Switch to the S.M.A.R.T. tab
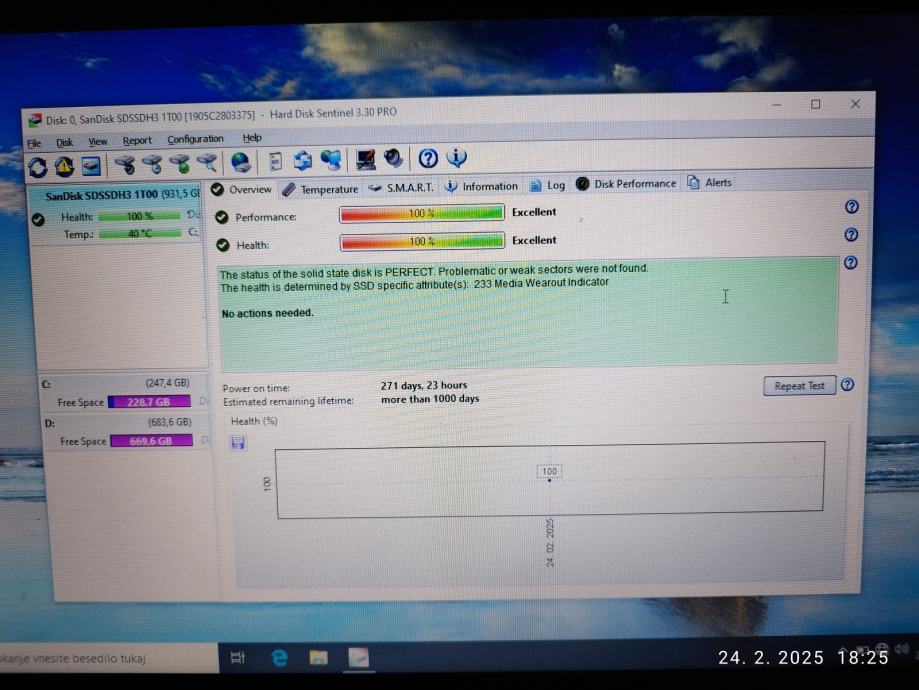Image resolution: width=919 pixels, height=690 pixels. pyautogui.click(x=401, y=187)
